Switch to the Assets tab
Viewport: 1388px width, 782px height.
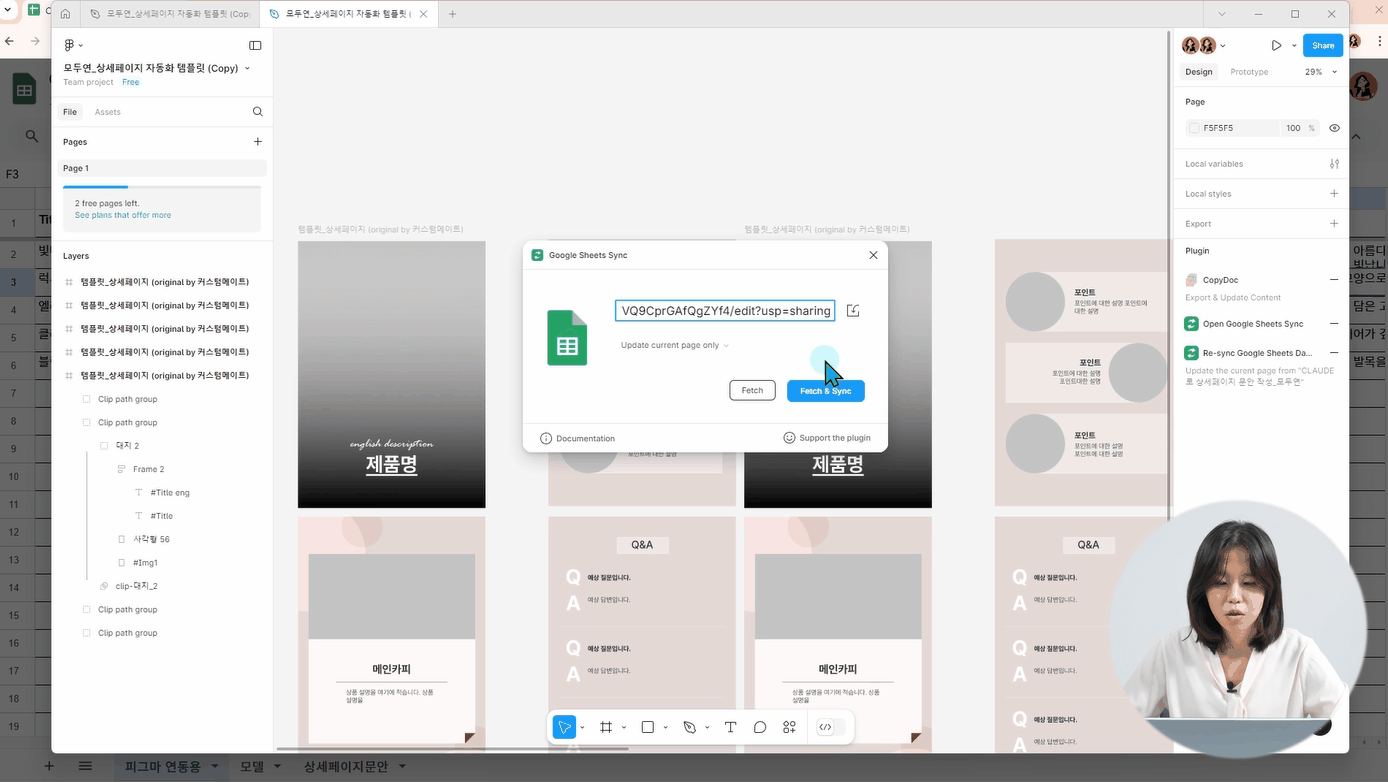click(x=107, y=112)
